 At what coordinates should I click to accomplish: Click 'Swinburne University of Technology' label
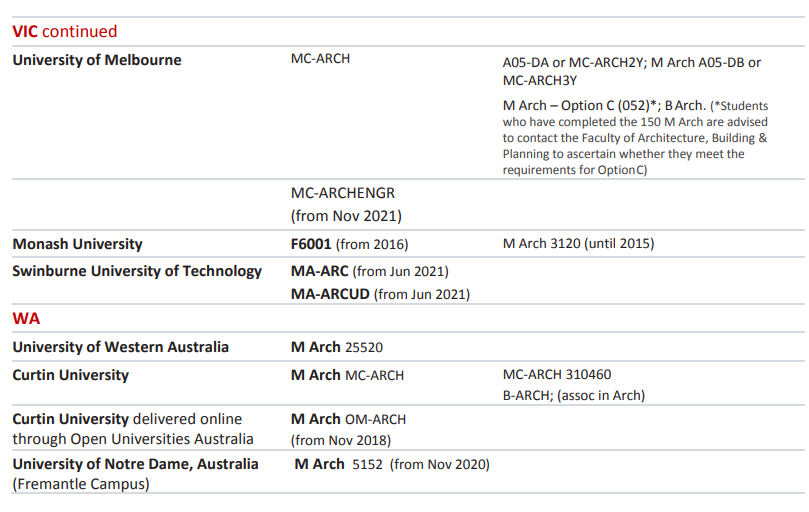tap(137, 271)
